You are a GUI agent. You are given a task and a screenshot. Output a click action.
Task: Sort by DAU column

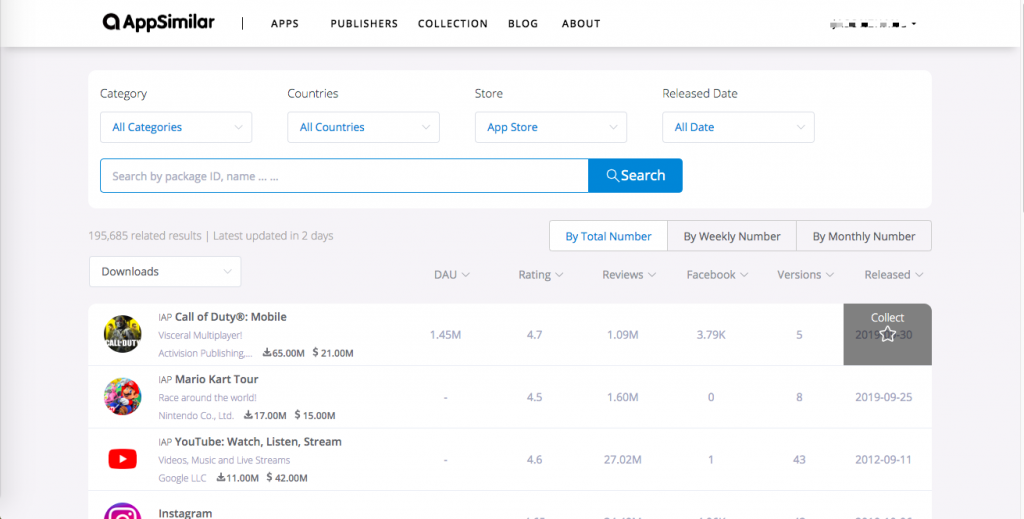click(452, 275)
